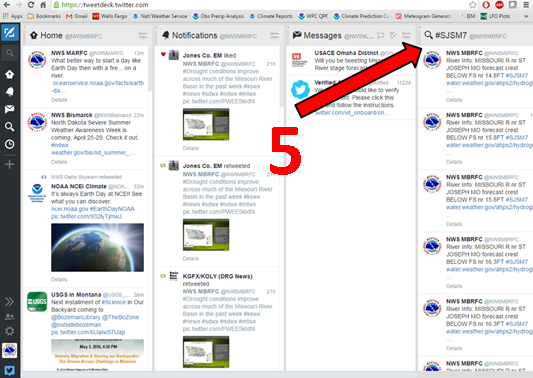The image size is (533, 378).
Task: Show more bookmarks overflow chevron
Action: (x=526, y=16)
